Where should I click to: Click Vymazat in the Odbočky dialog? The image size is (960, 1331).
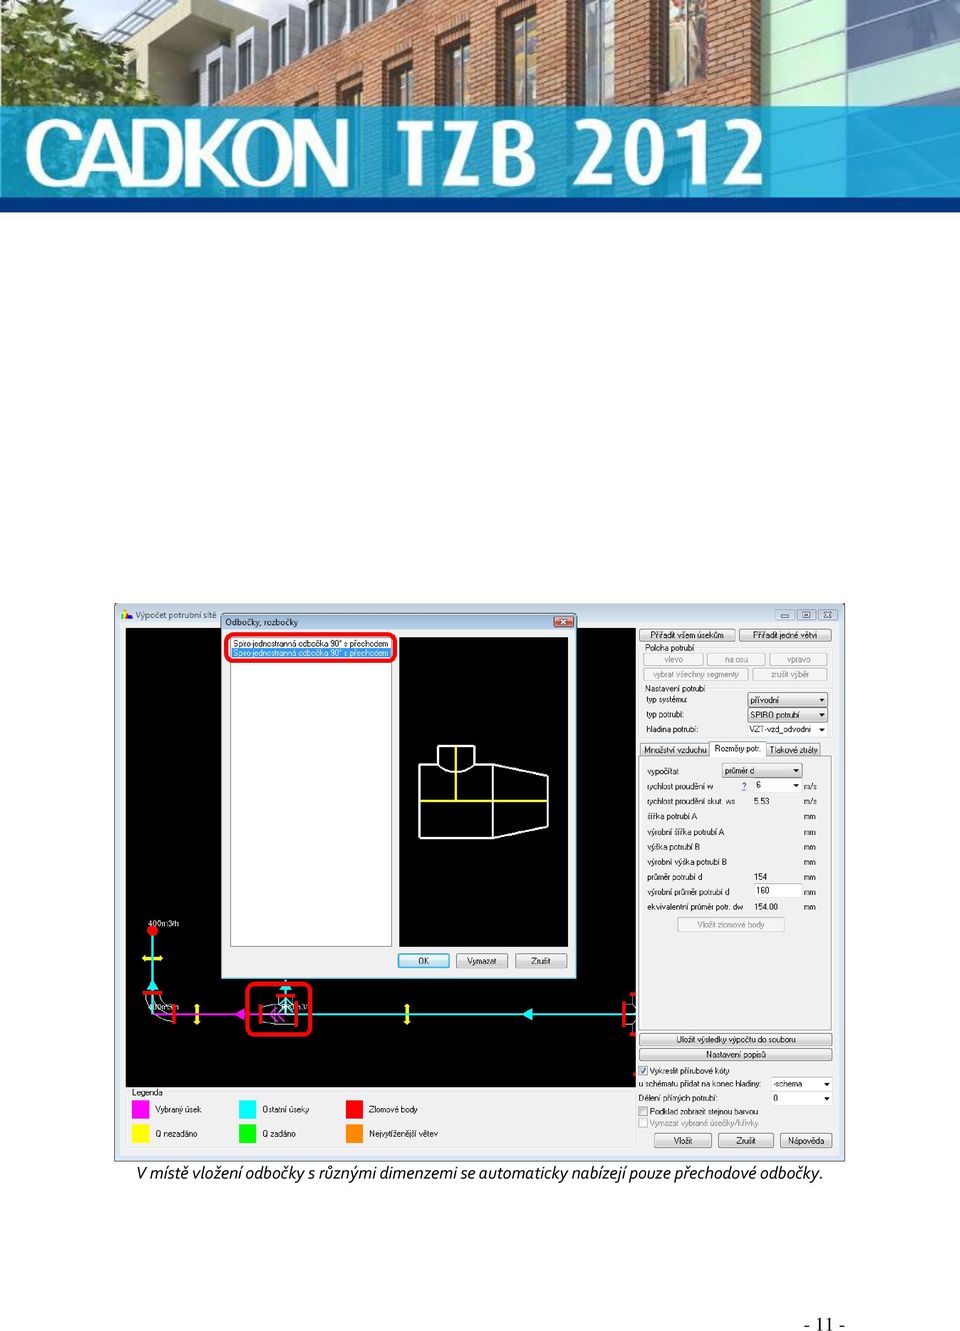pos(482,961)
